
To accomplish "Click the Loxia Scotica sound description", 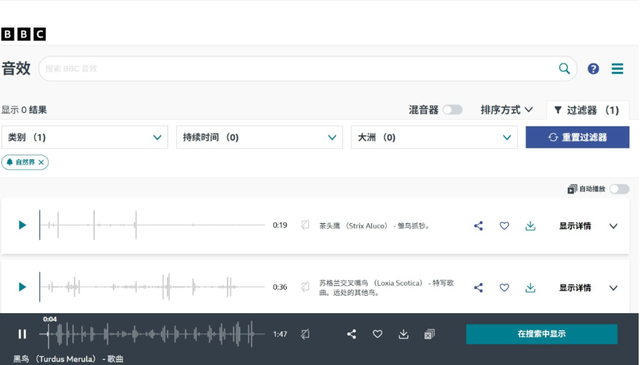I will (386, 288).
